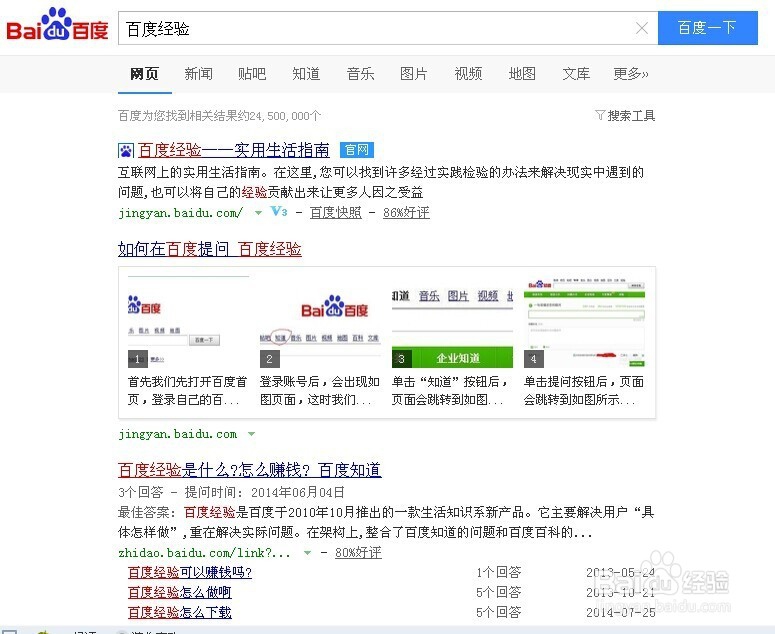
Task: Switch to the 图片 tab
Action: (x=414, y=74)
